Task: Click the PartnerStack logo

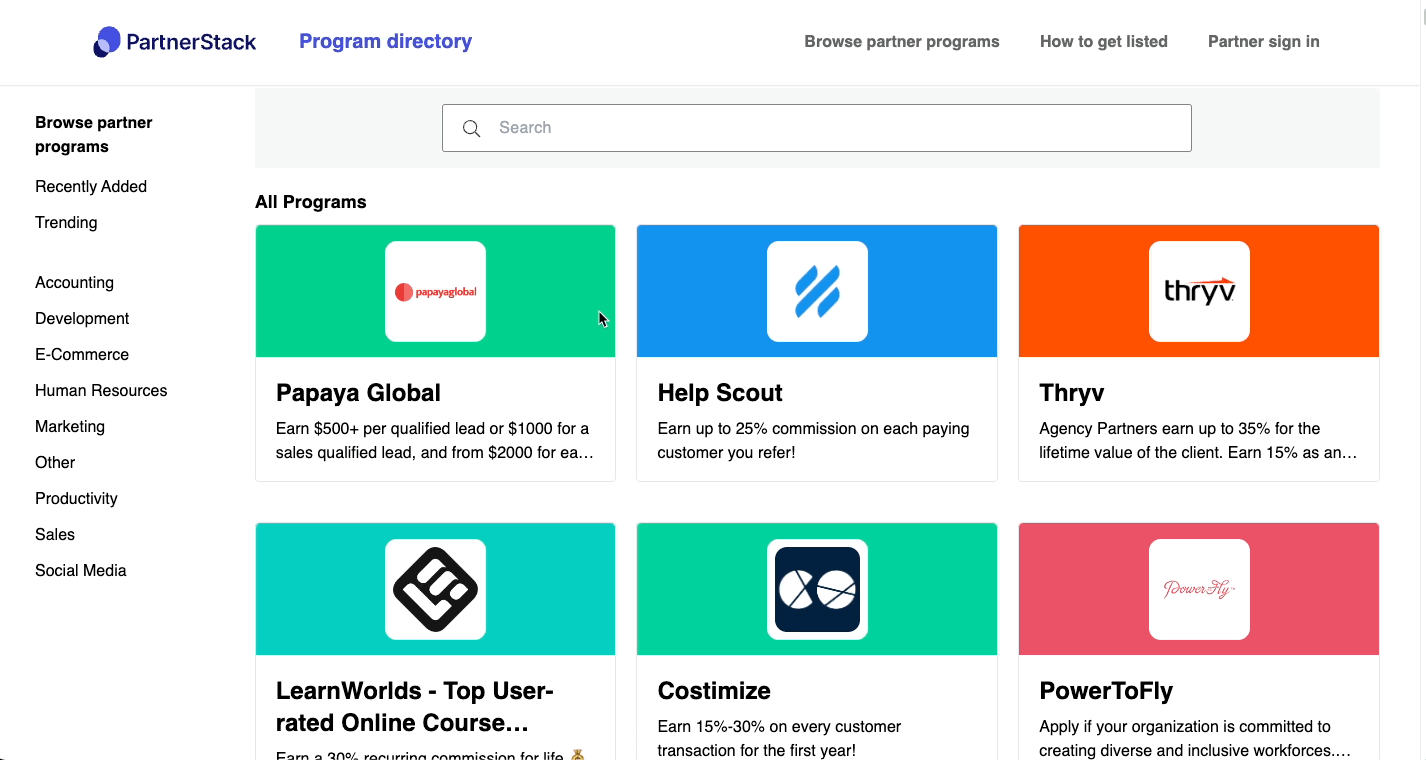Action: tap(175, 42)
